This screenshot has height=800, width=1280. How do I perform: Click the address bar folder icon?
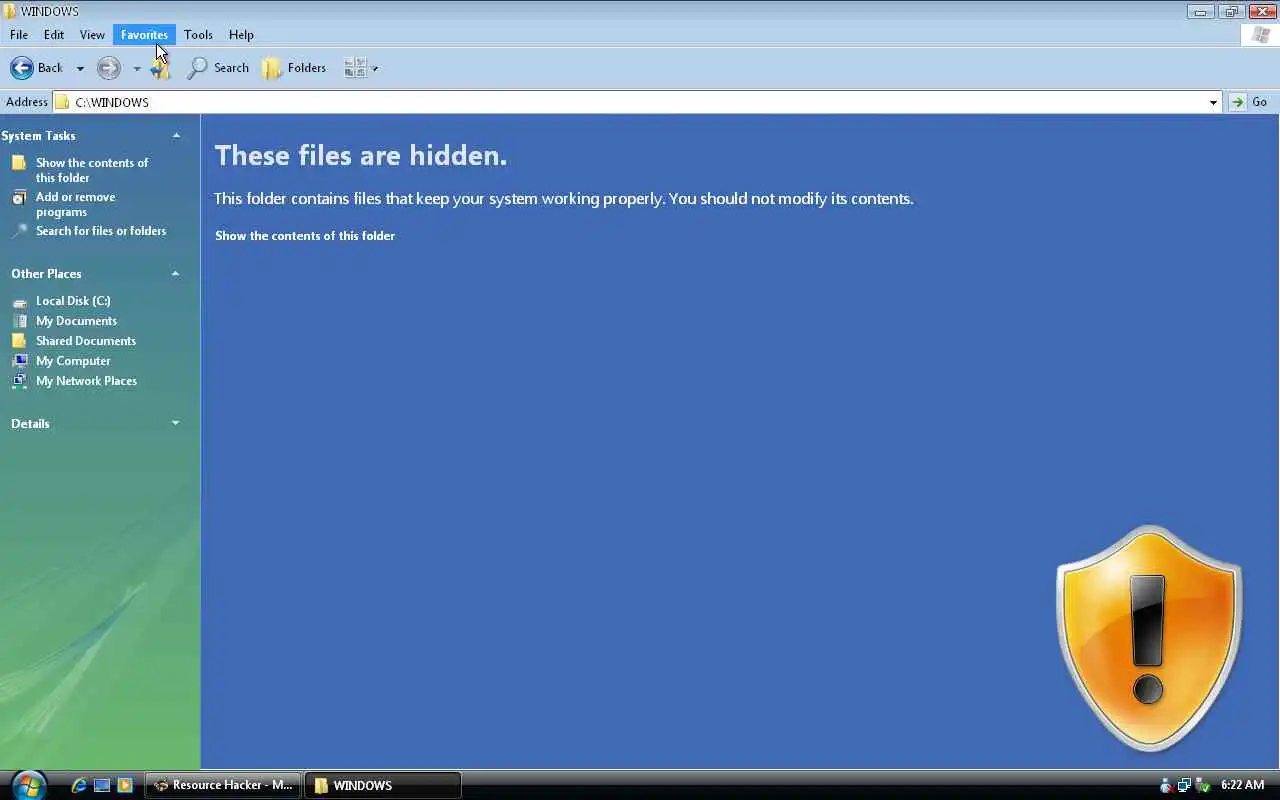(62, 102)
